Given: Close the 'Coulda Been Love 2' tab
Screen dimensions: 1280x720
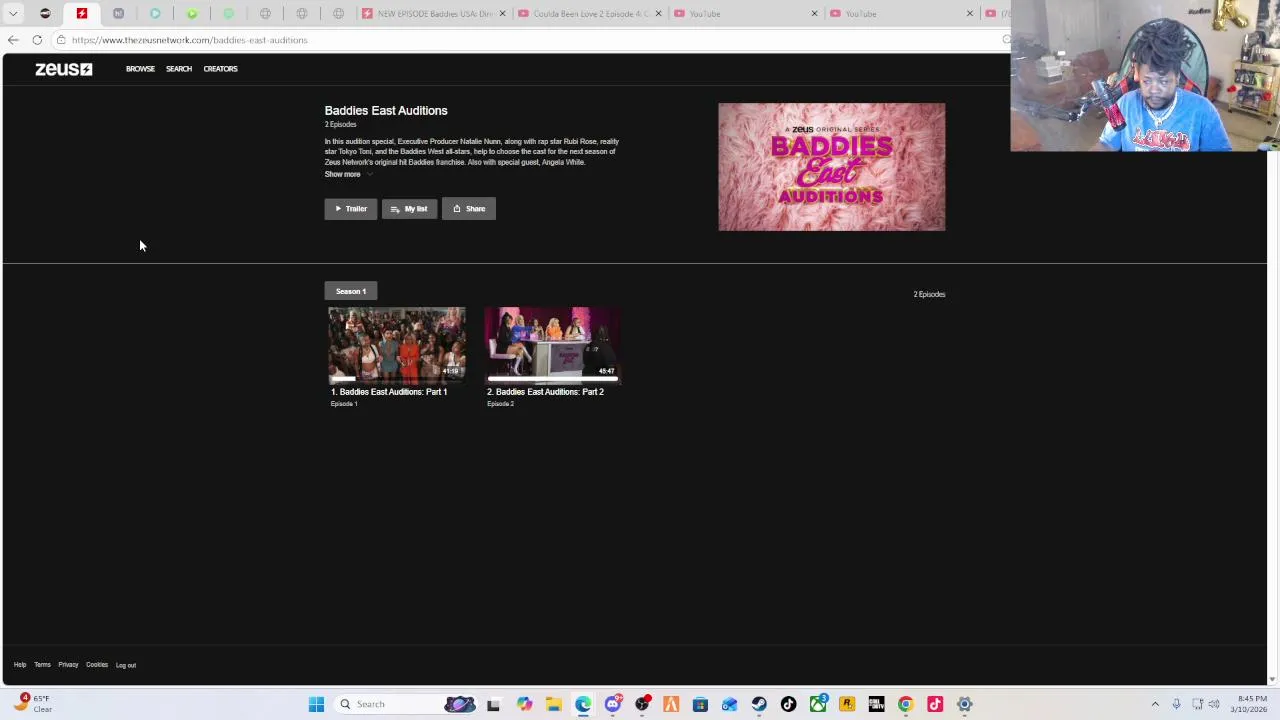Looking at the screenshot, I should [x=658, y=14].
